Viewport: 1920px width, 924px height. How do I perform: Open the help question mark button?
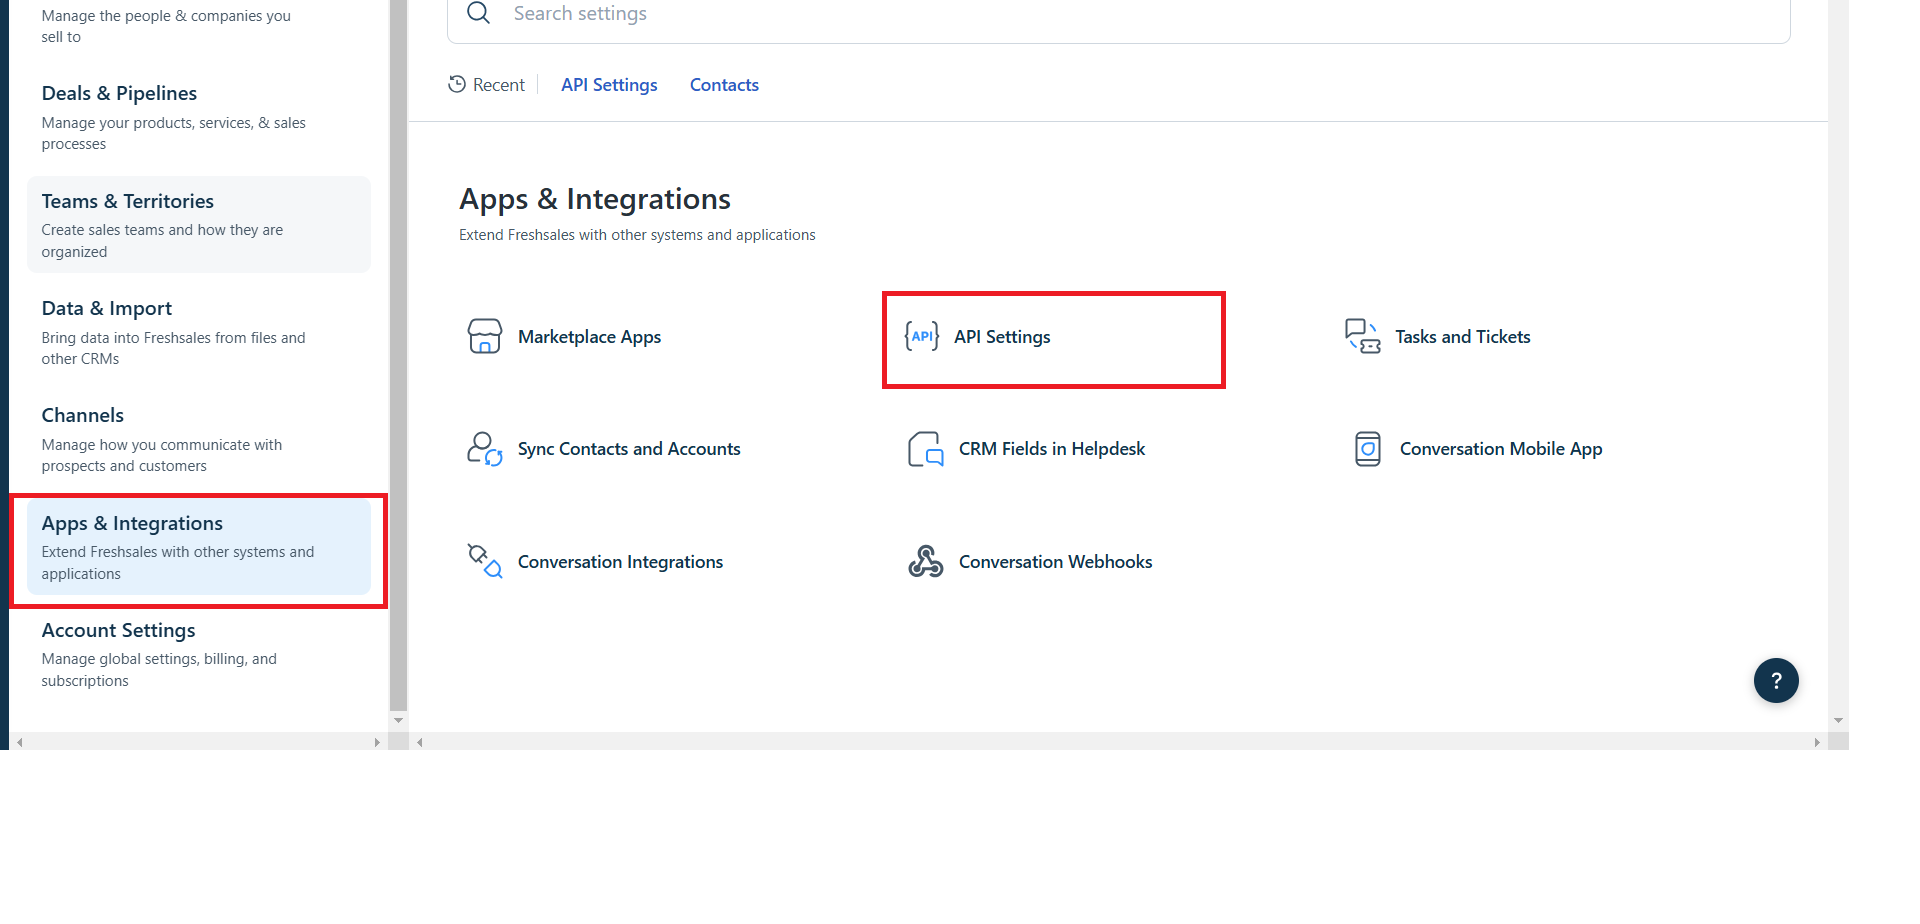(x=1775, y=681)
